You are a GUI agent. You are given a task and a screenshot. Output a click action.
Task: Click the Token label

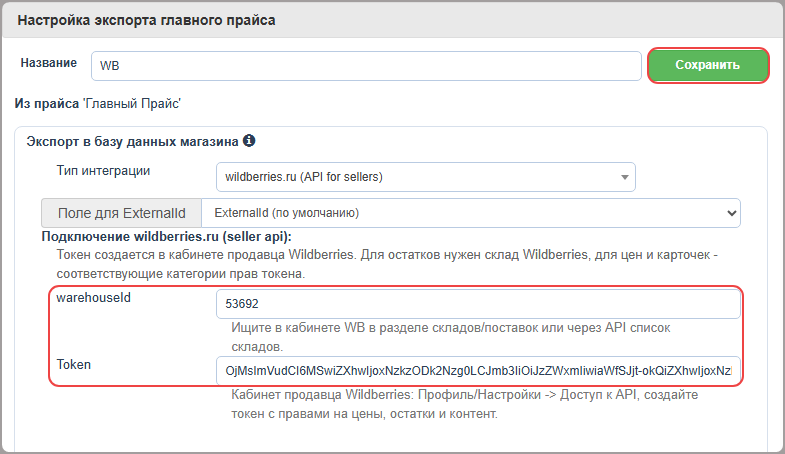pyautogui.click(x=74, y=364)
